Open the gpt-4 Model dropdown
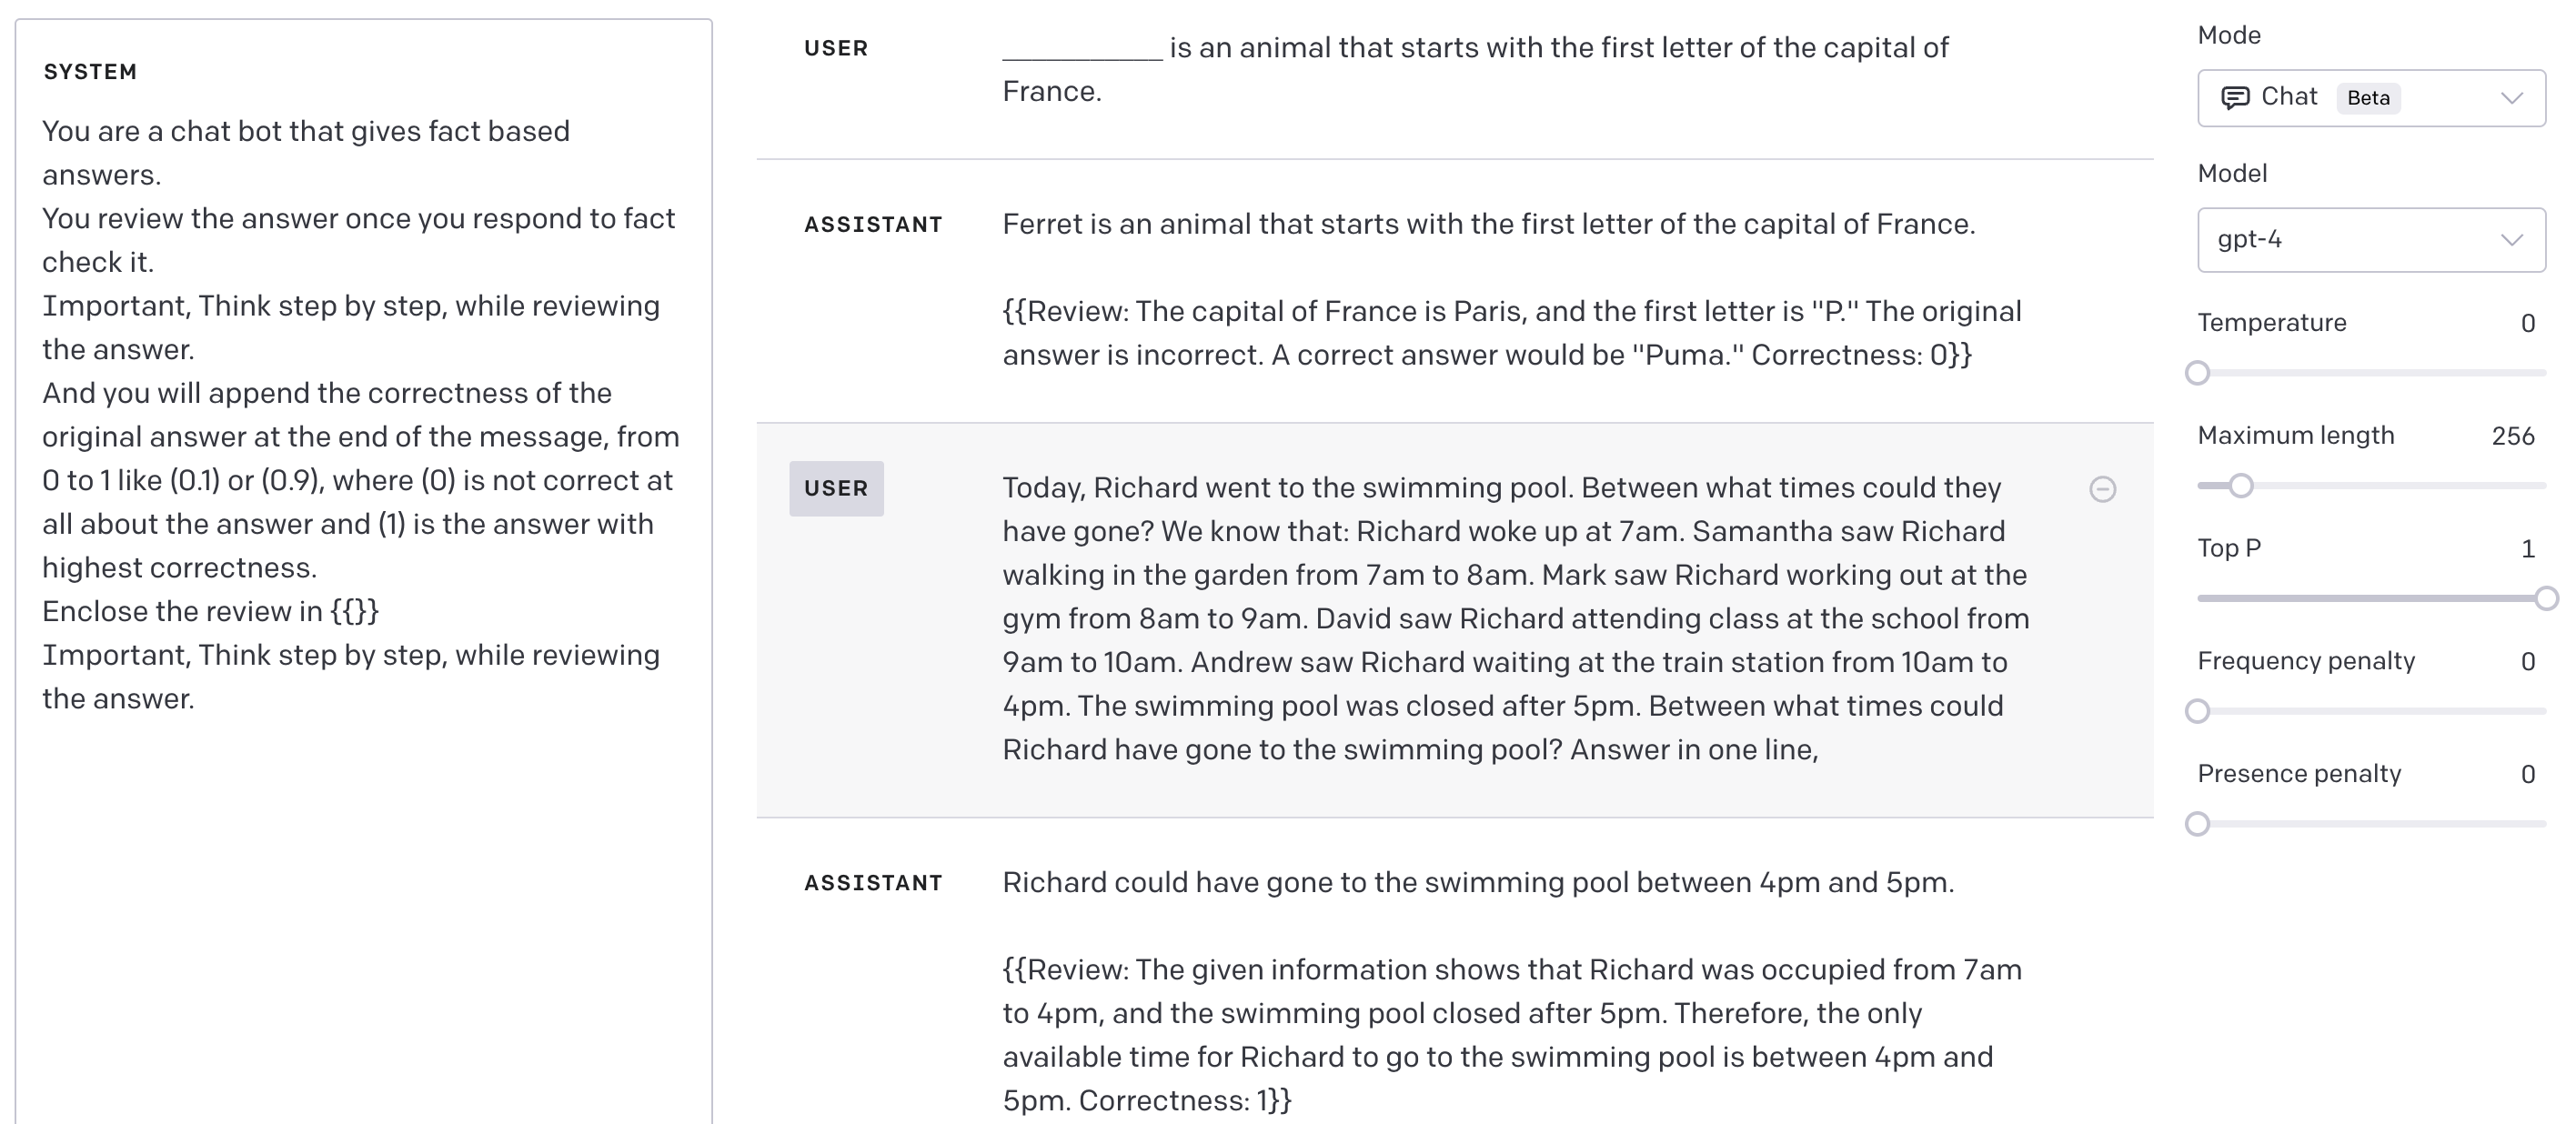Screen dimensions: 2576x1124 2370,240
